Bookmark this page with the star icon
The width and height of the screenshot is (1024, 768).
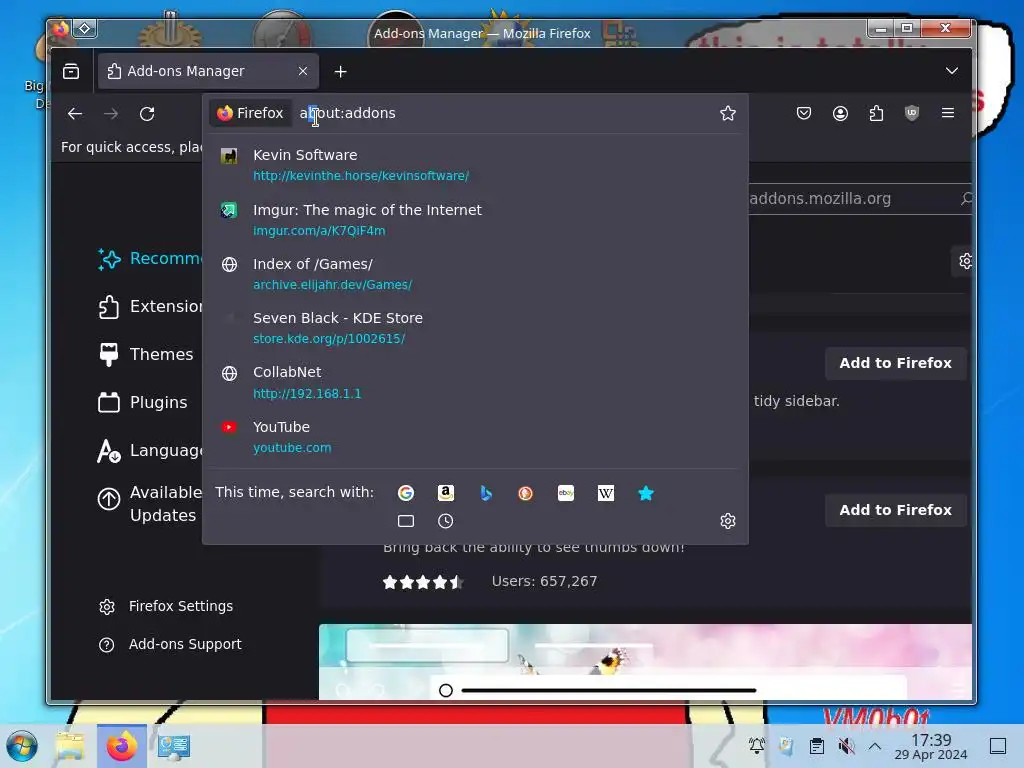pyautogui.click(x=728, y=113)
